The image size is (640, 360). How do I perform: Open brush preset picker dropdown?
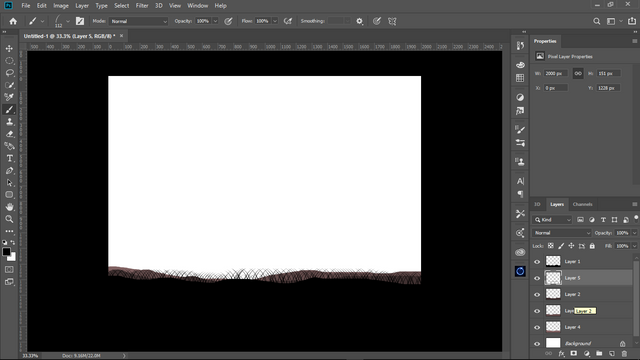coord(68,21)
